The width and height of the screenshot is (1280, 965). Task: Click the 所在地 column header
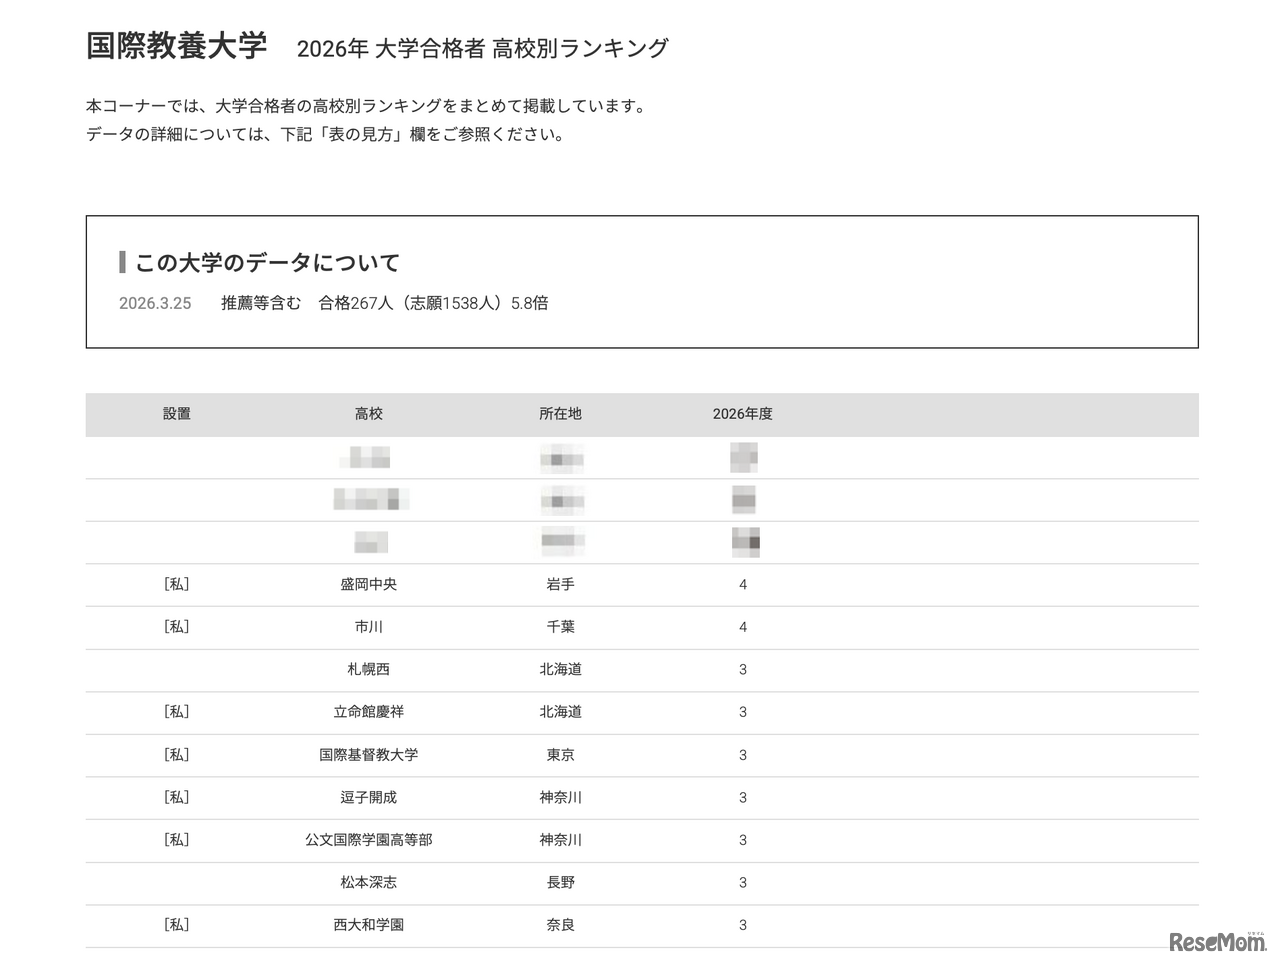tap(560, 414)
